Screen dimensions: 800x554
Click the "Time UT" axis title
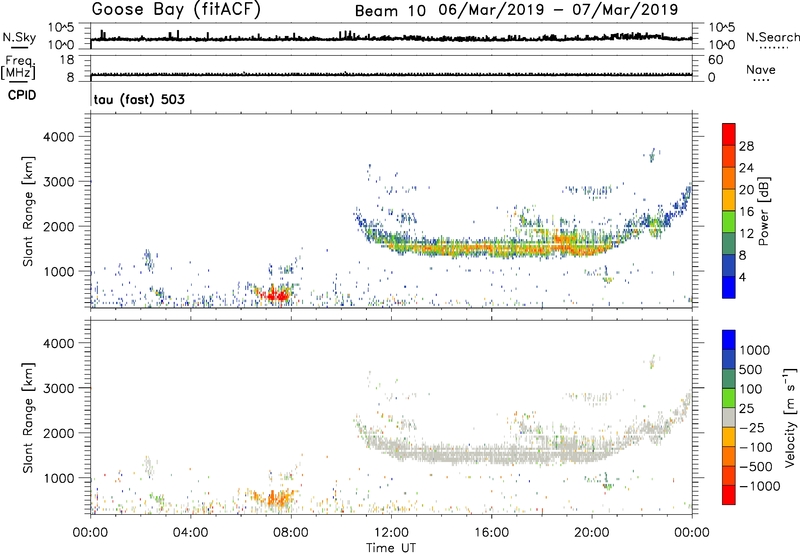(x=391, y=548)
